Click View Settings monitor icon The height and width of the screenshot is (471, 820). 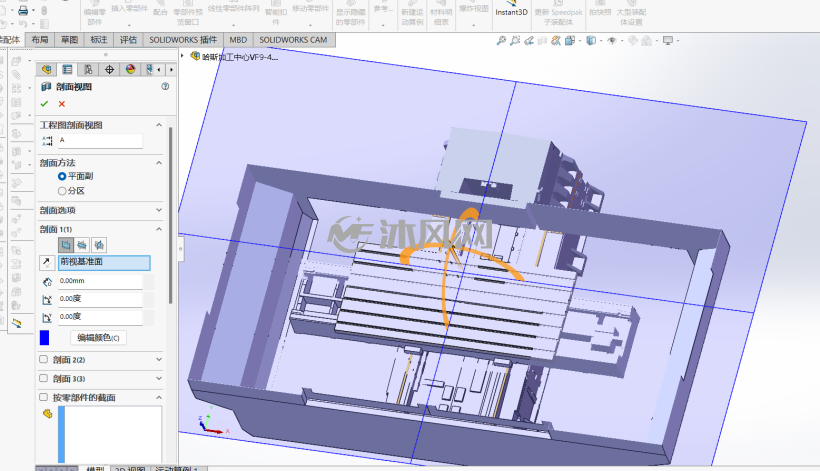[668, 40]
